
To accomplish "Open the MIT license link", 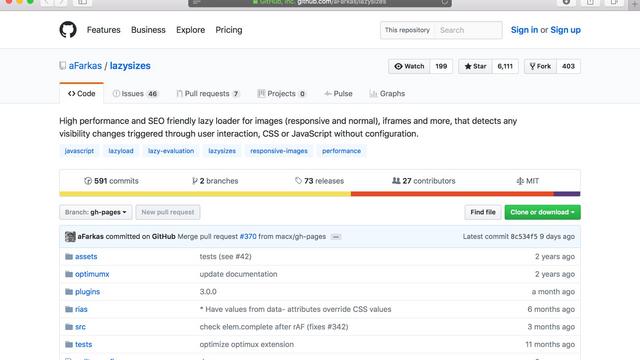I will 528,181.
